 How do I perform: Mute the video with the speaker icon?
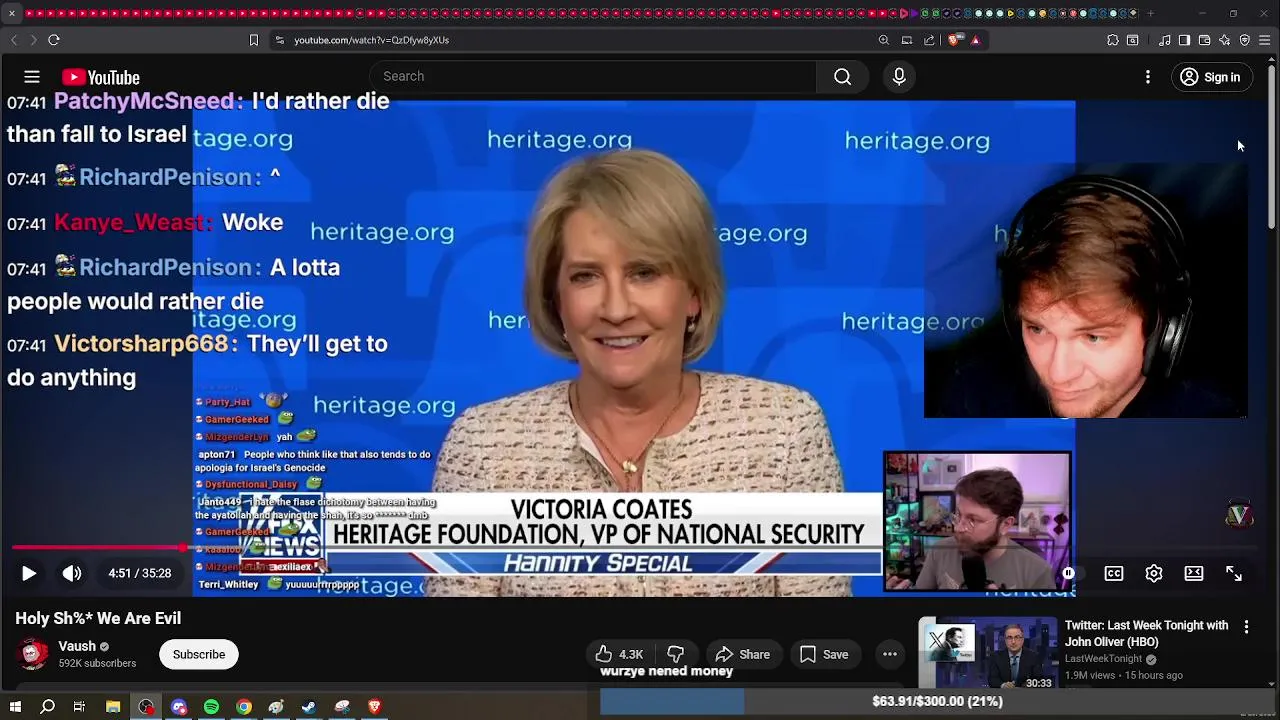point(72,573)
